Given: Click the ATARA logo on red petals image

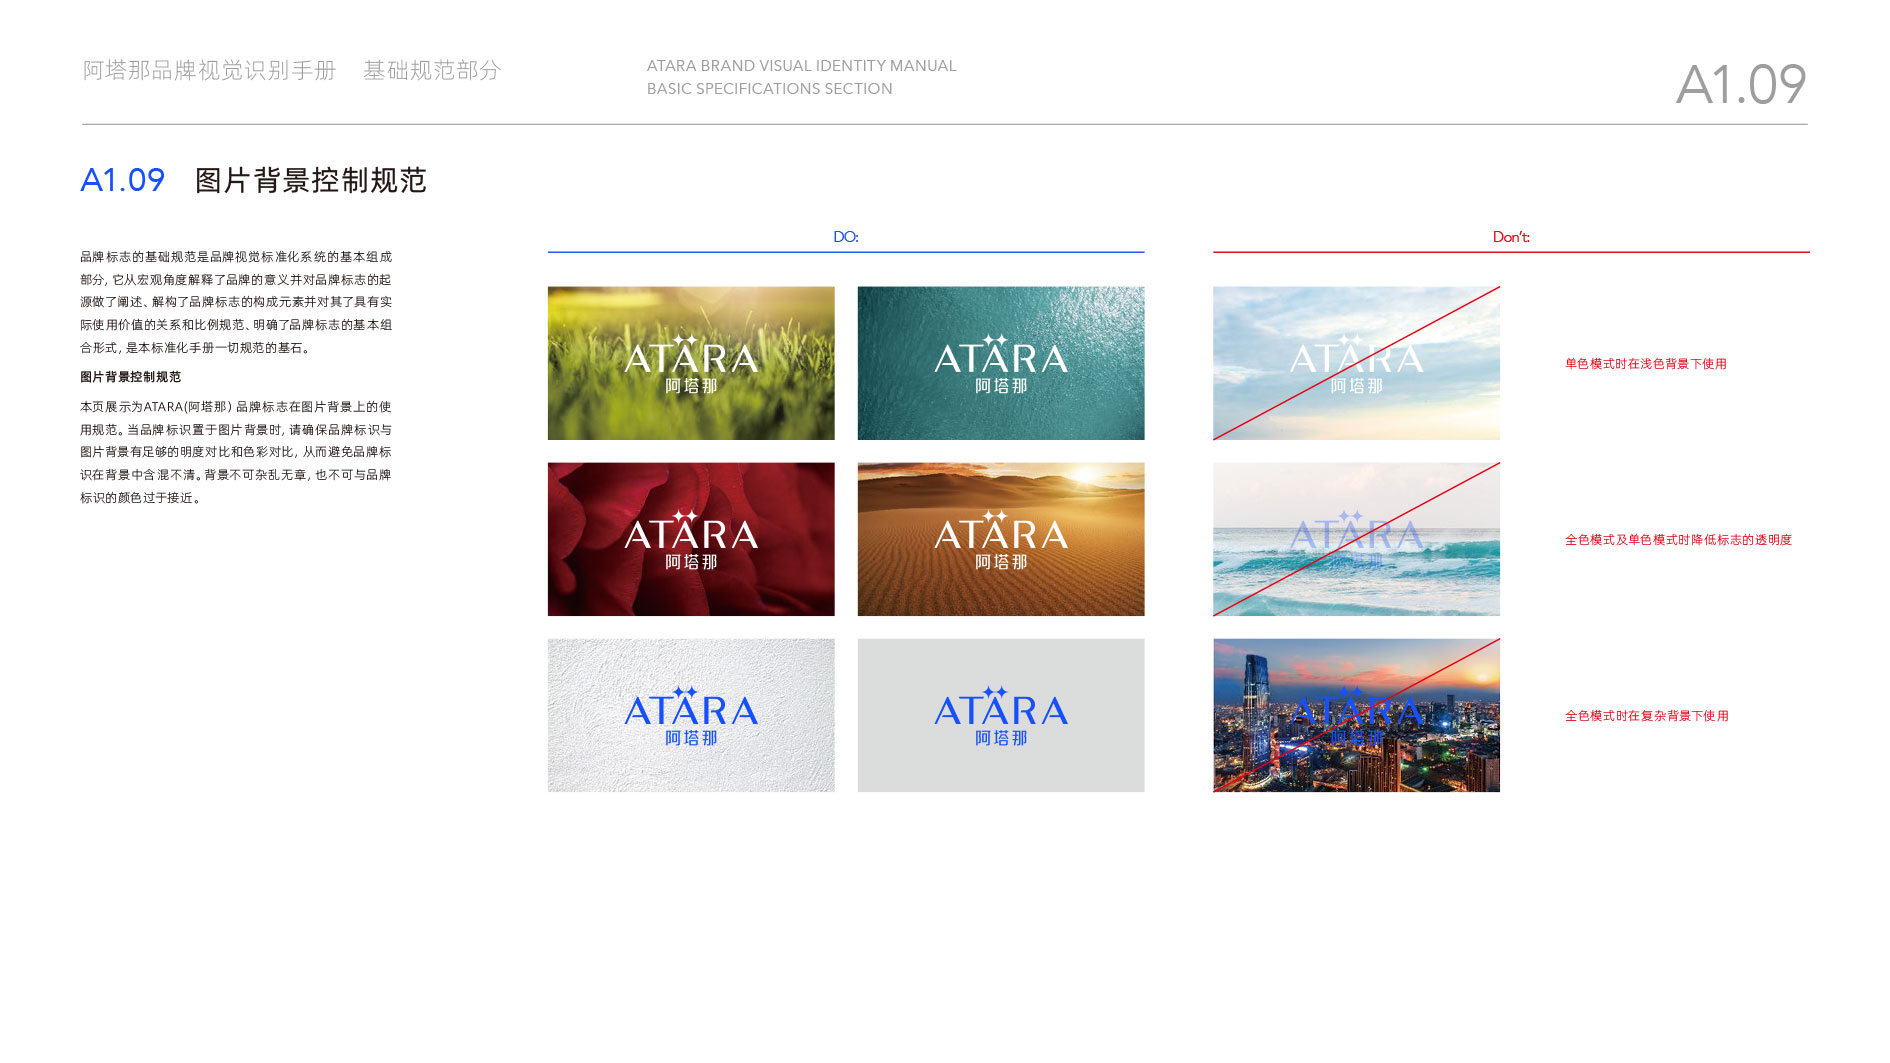Looking at the screenshot, I should pyautogui.click(x=691, y=541).
